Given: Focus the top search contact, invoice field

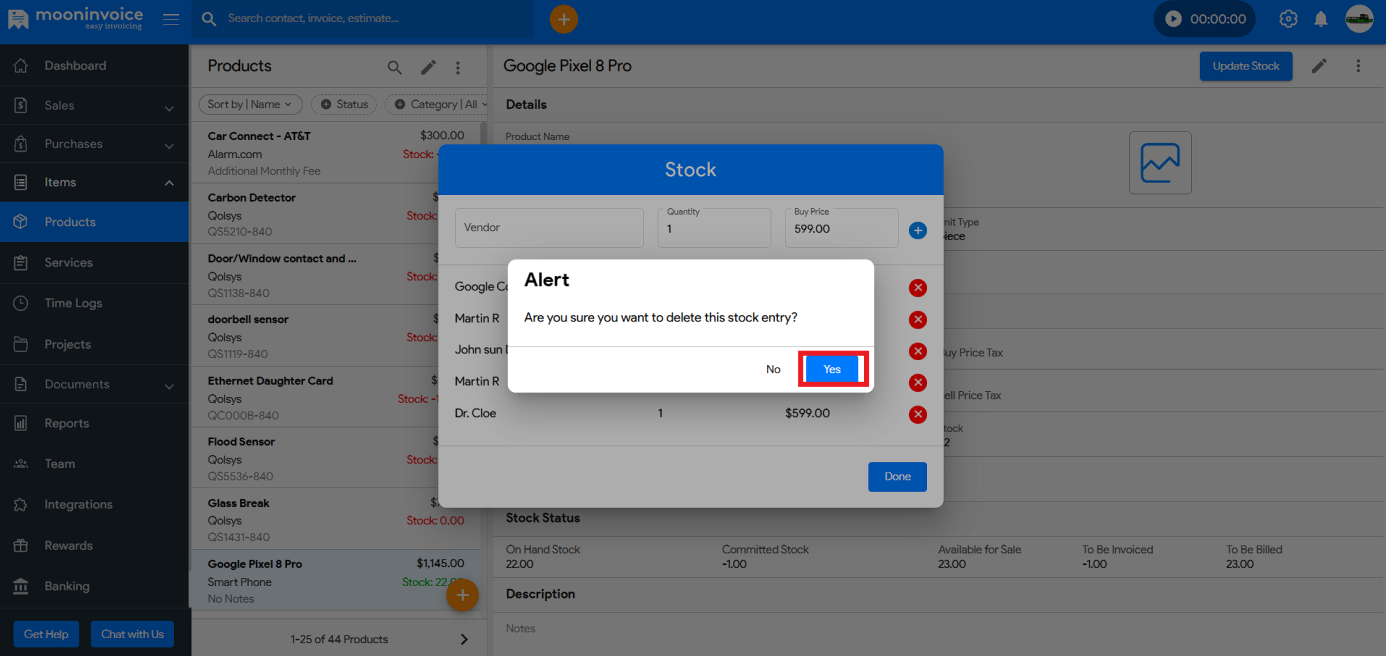Looking at the screenshot, I should click(x=362, y=19).
